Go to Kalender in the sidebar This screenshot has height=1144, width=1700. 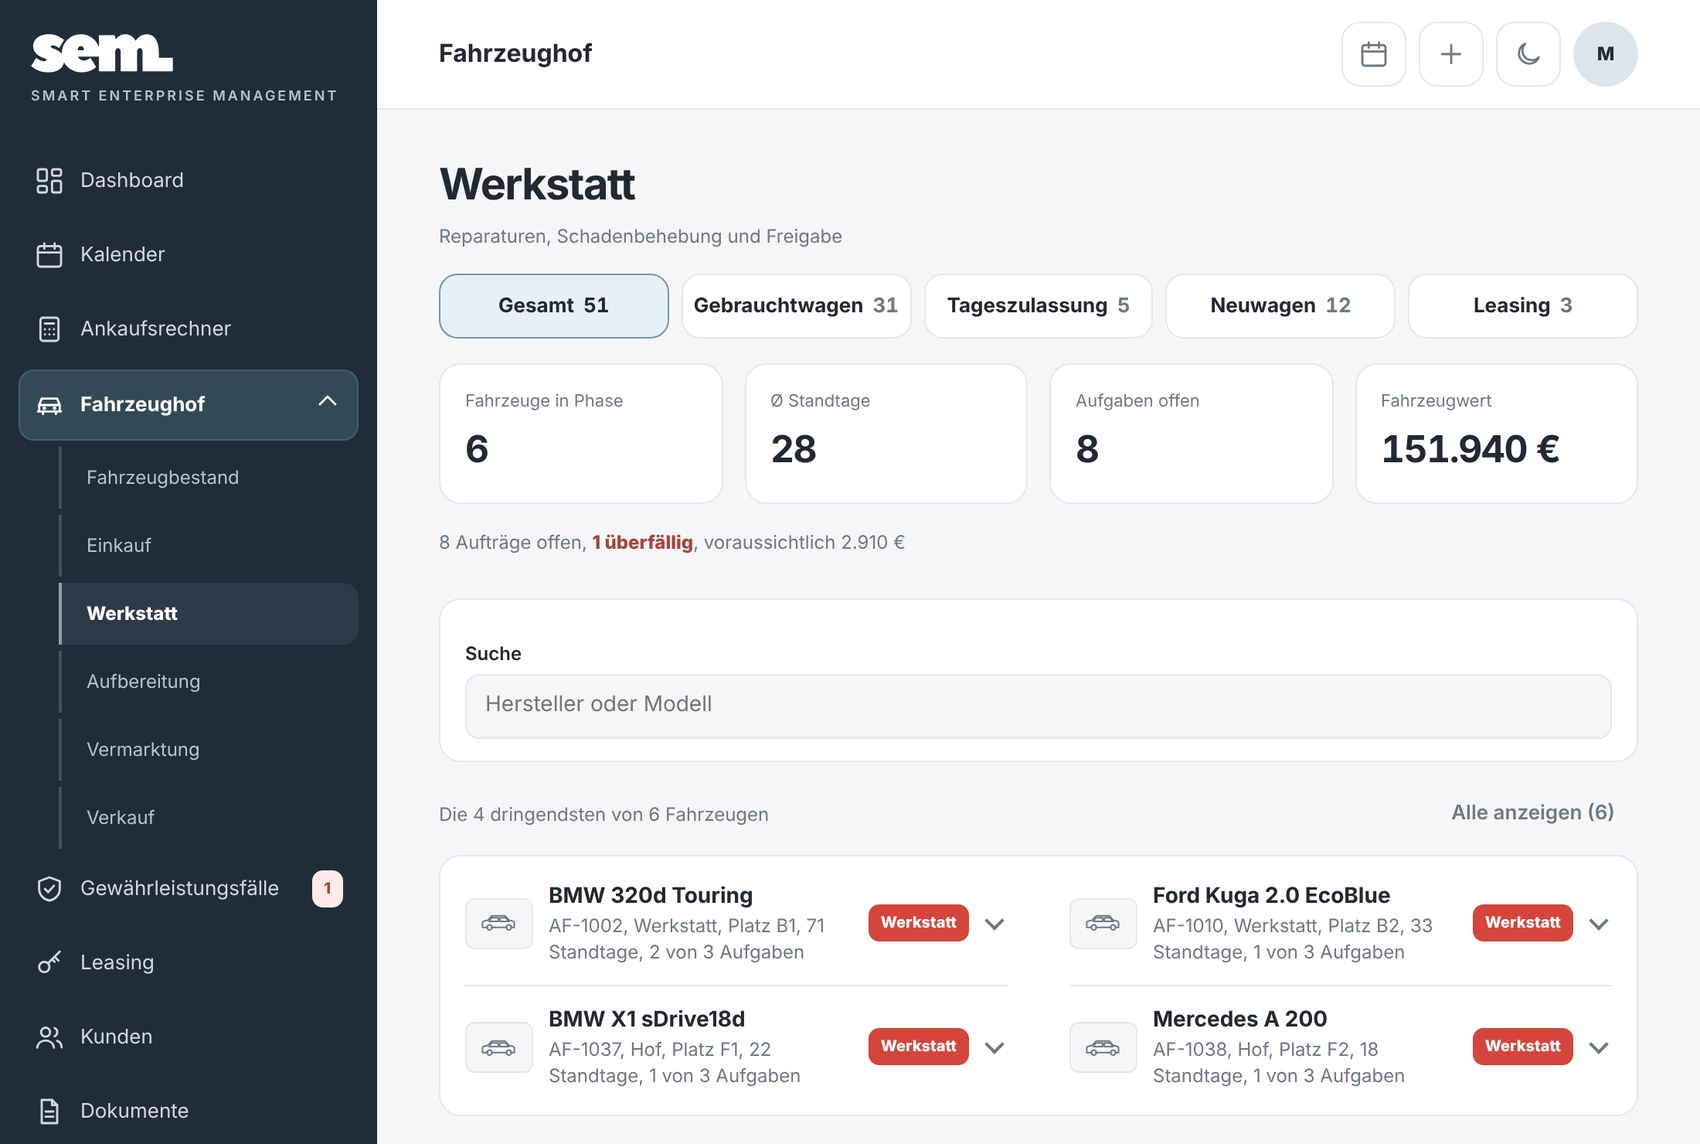(188, 254)
